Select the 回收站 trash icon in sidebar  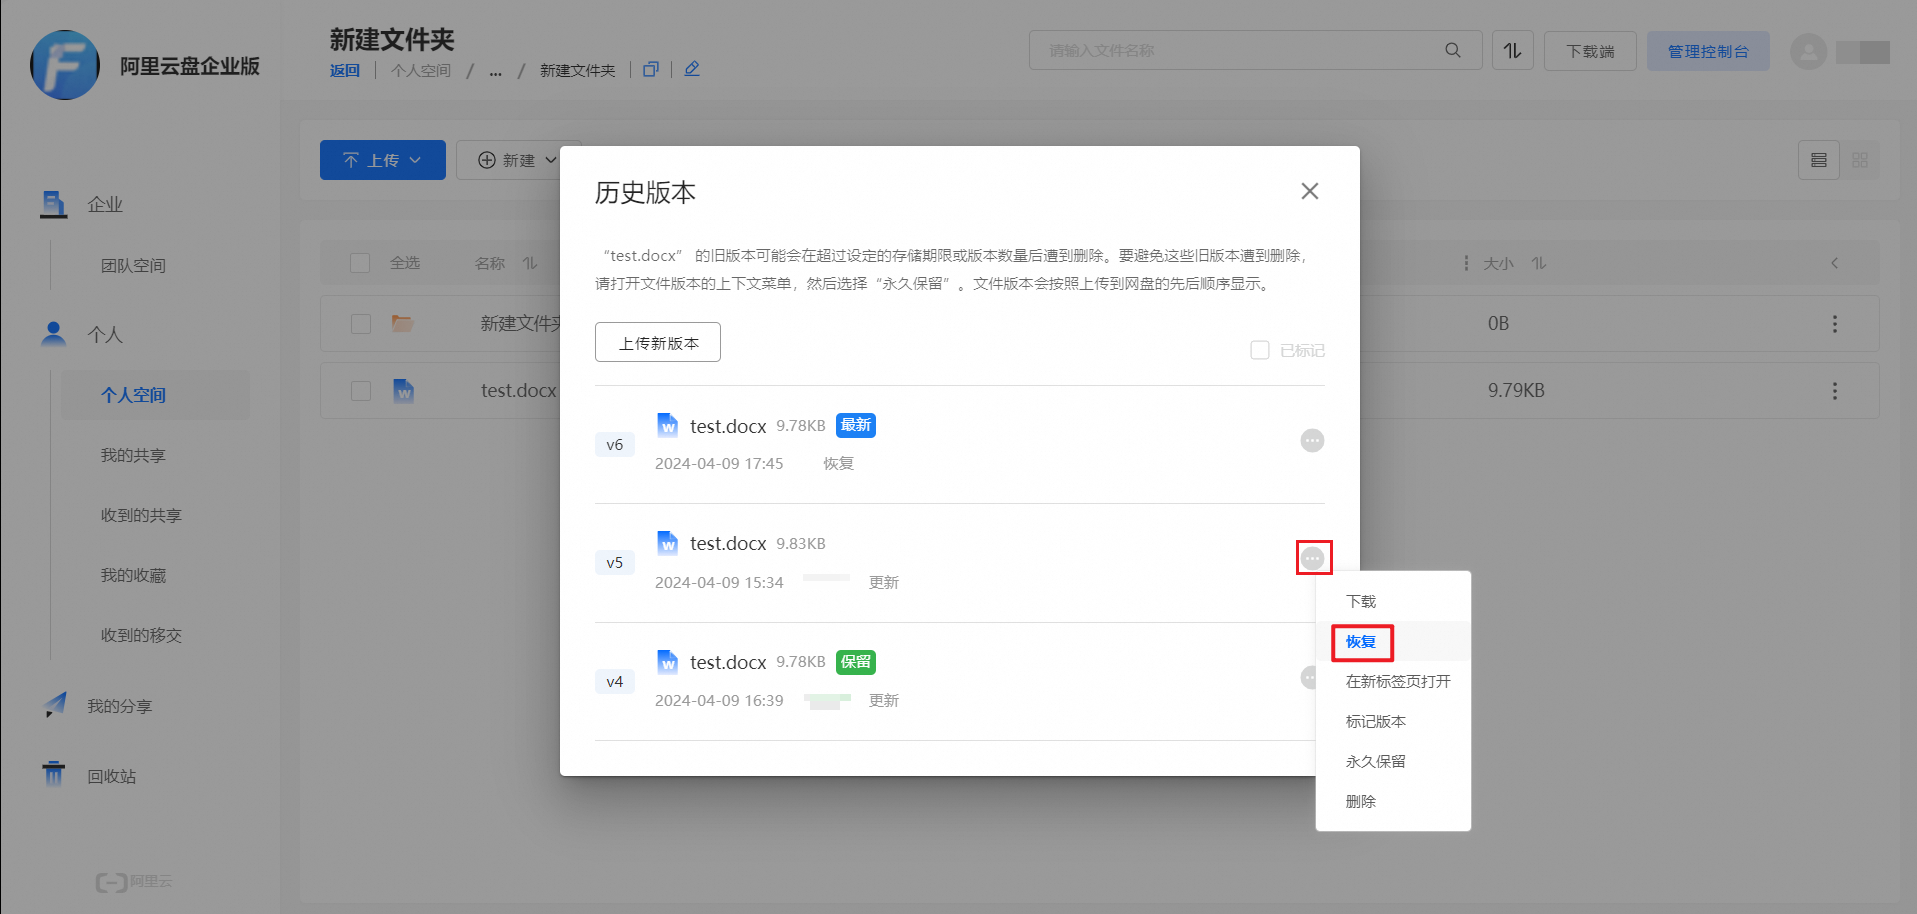[x=54, y=774]
